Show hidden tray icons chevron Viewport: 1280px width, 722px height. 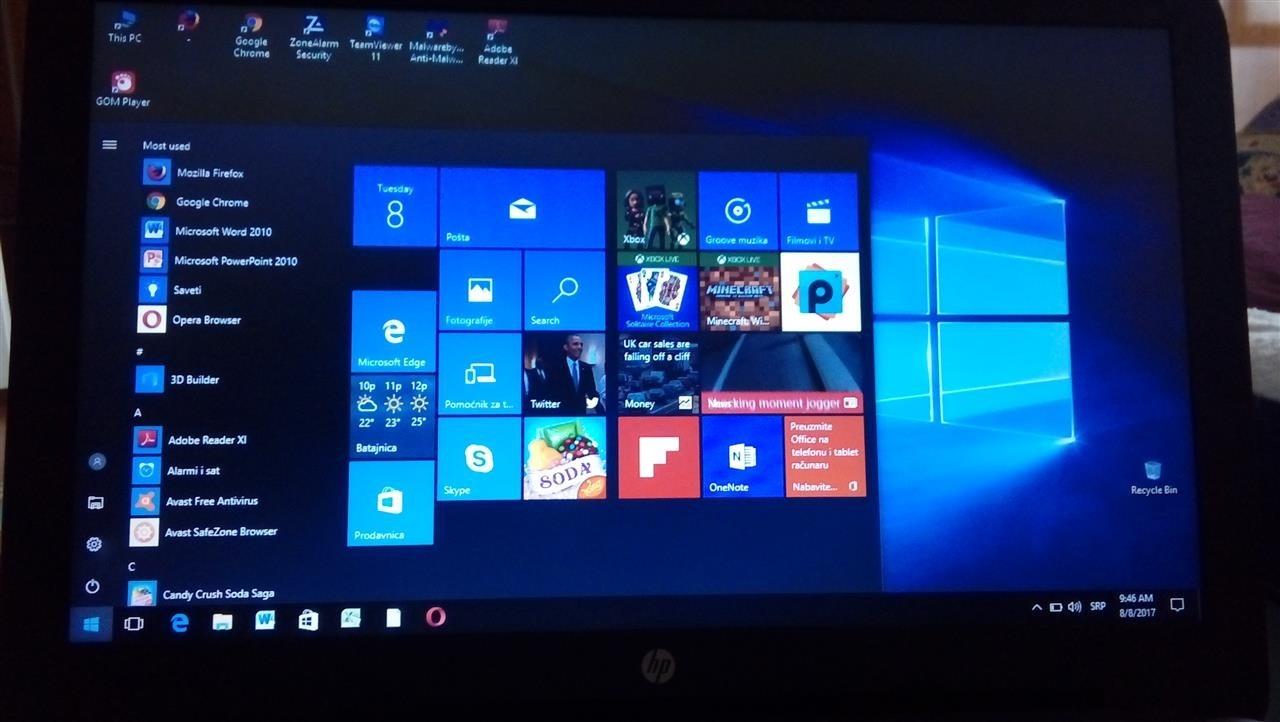(x=1036, y=607)
